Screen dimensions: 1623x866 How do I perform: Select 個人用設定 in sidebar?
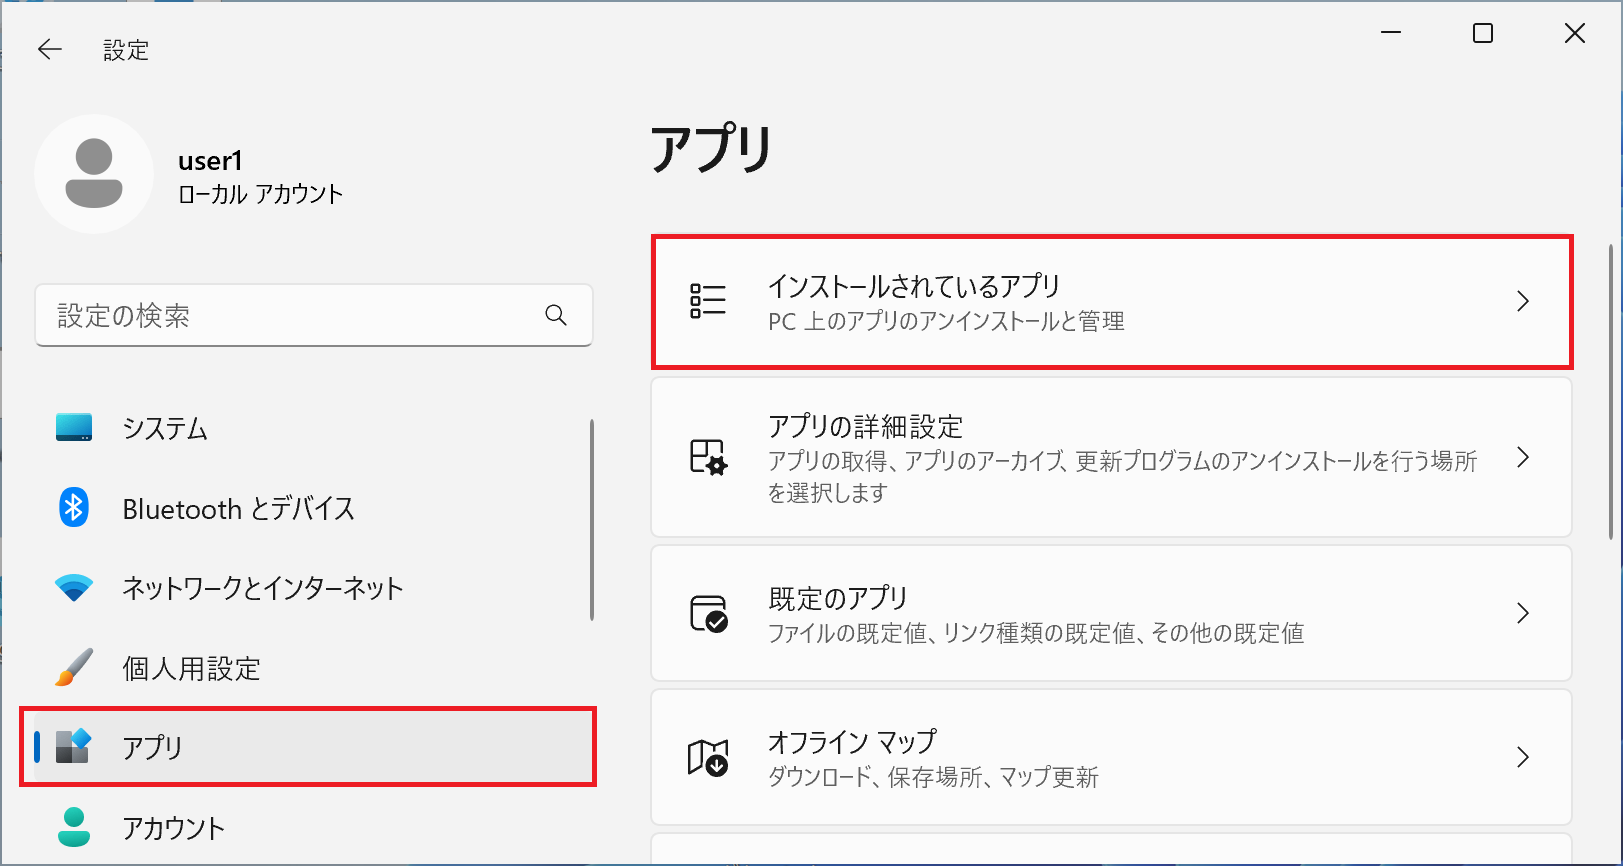coord(310,668)
